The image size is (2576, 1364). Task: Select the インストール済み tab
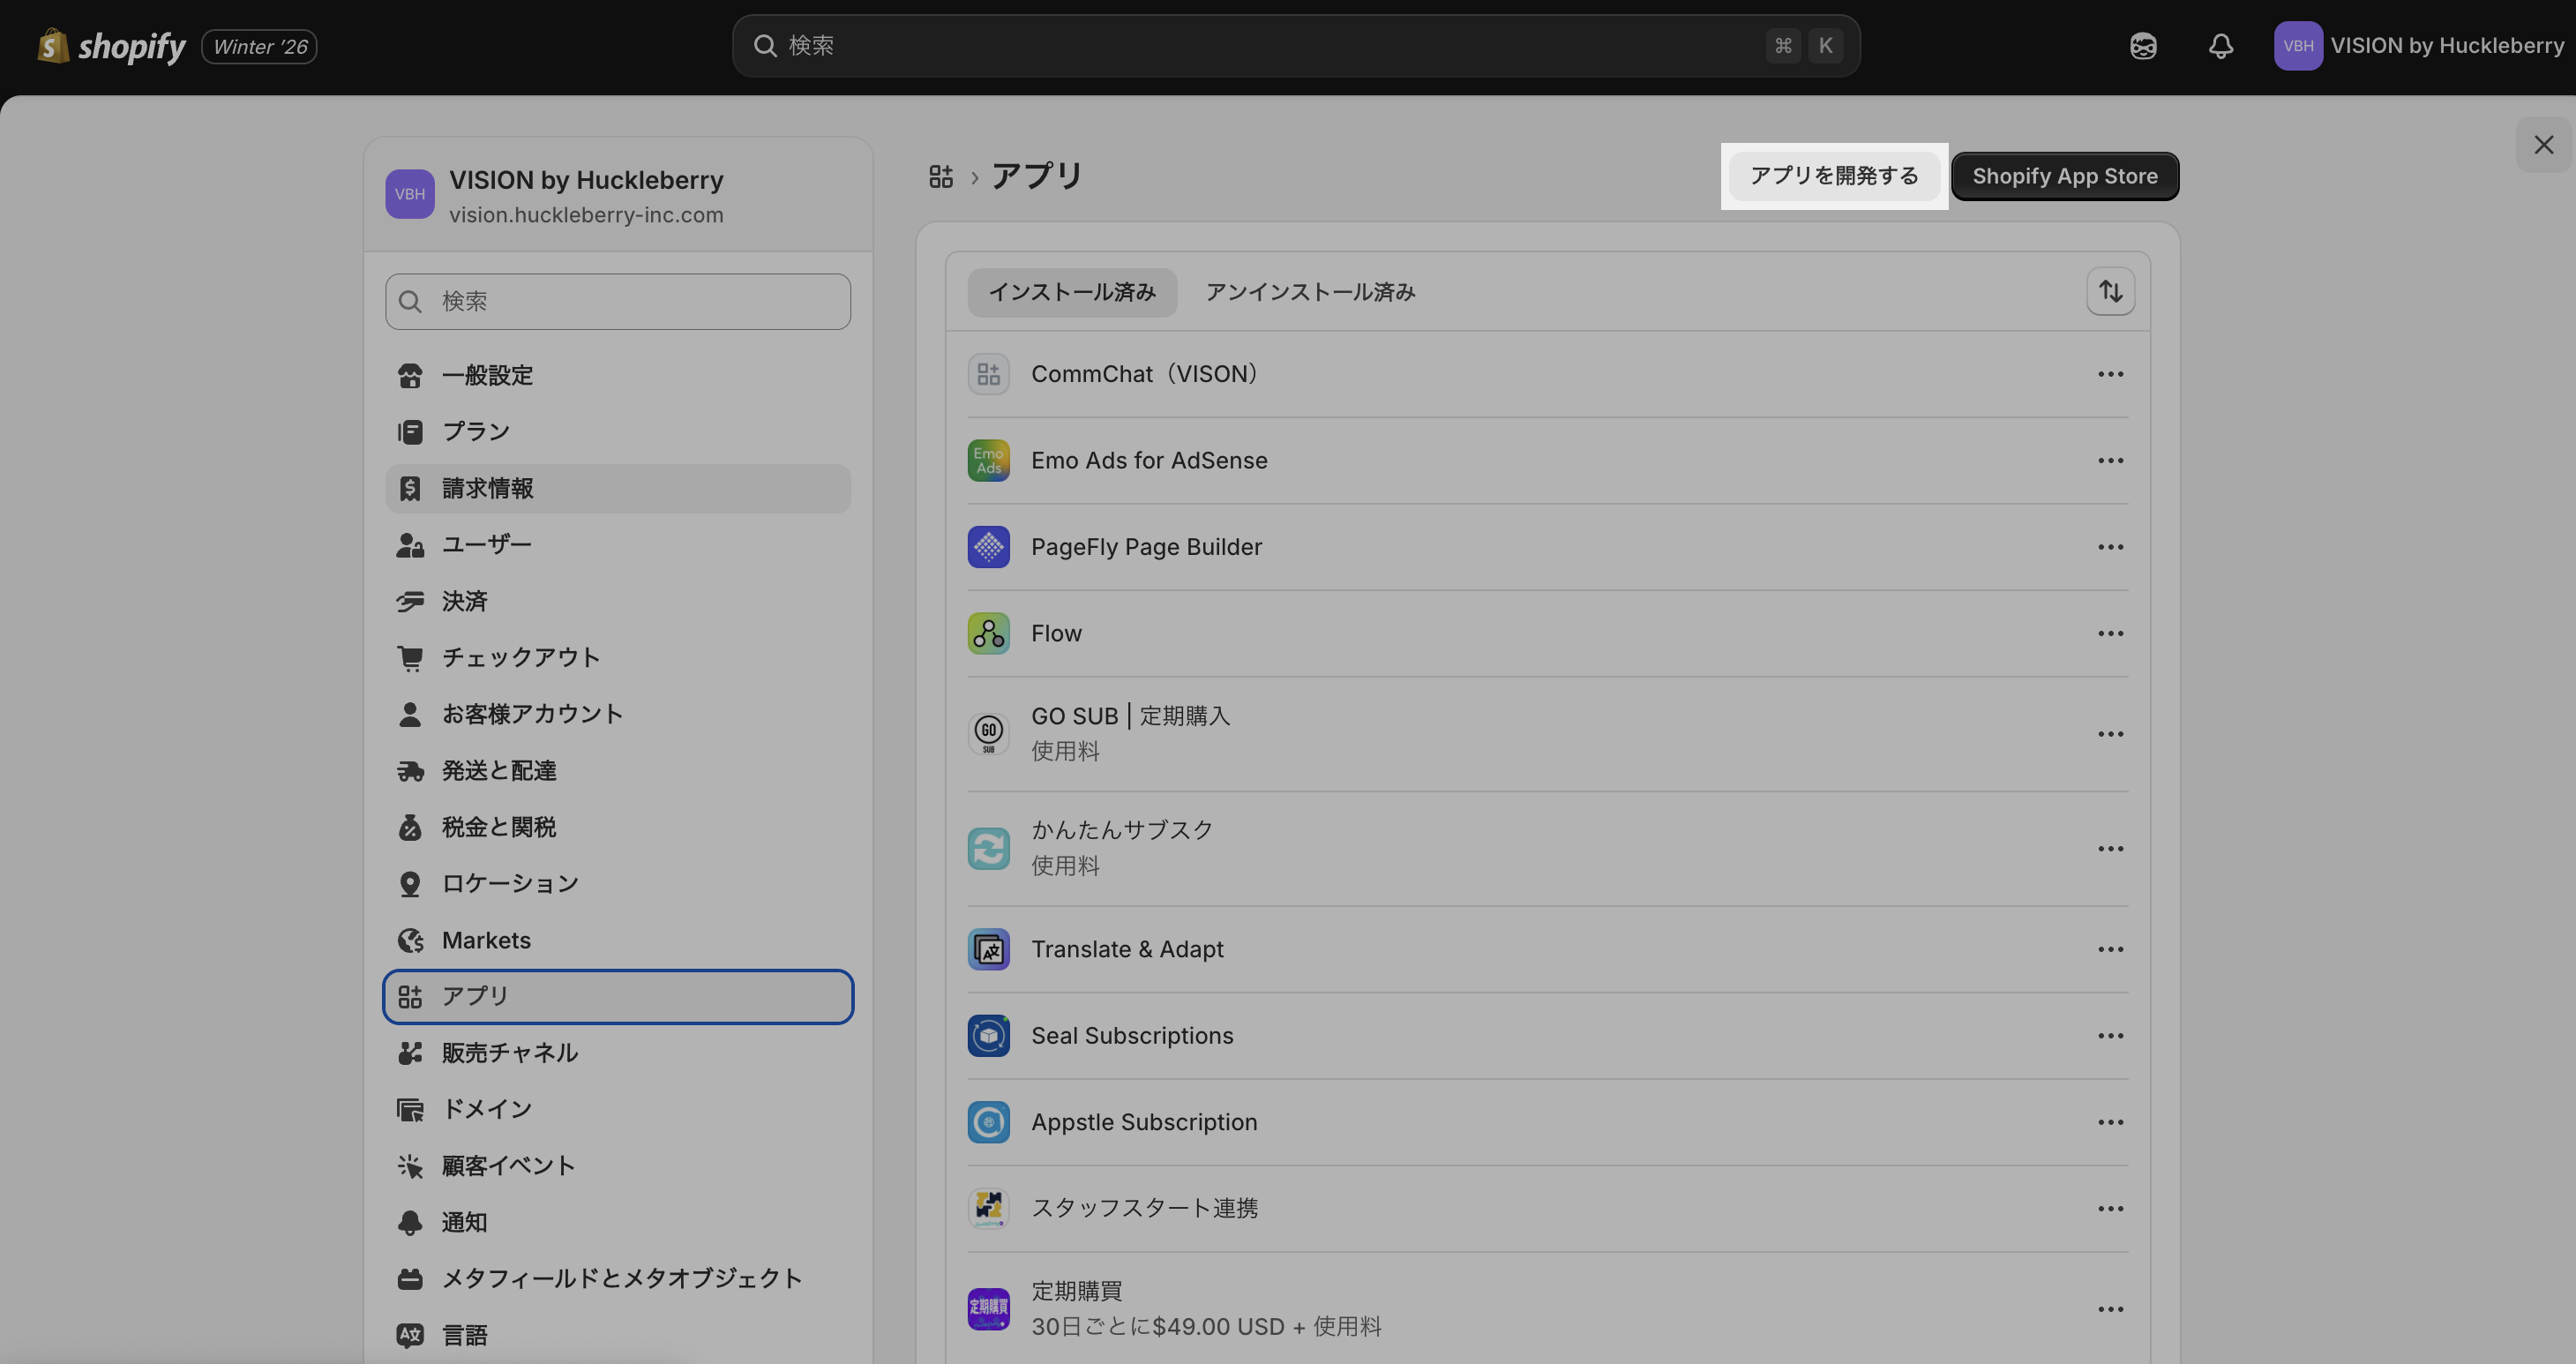pyautogui.click(x=1072, y=292)
